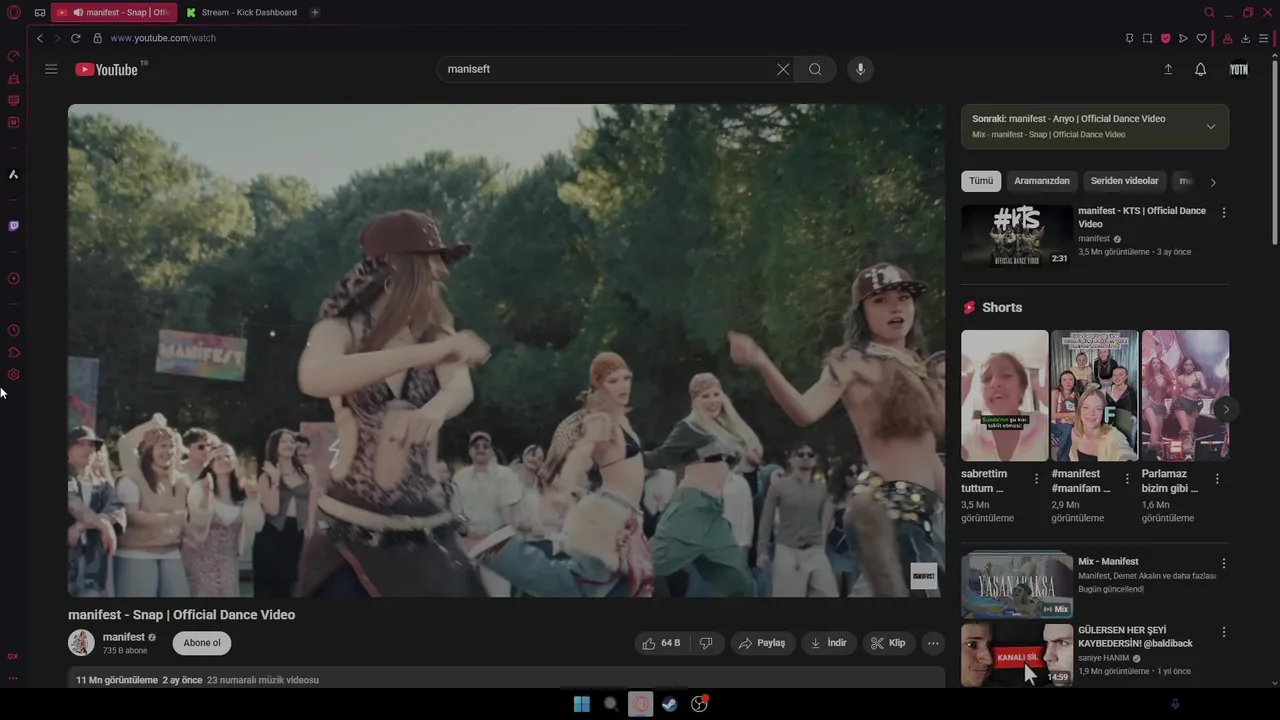Share the video with Paylaş
Screen dimensions: 1280x720
[x=762, y=643]
